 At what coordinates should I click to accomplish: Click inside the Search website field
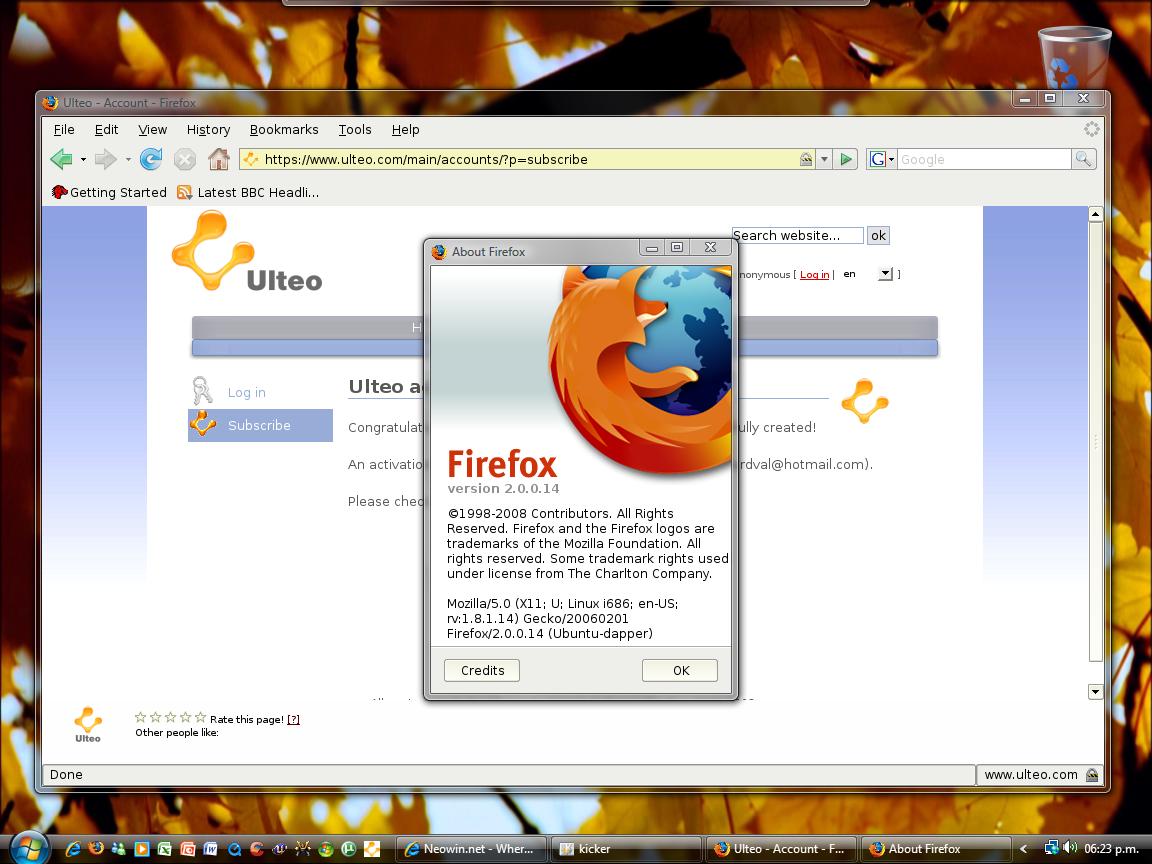[x=796, y=235]
